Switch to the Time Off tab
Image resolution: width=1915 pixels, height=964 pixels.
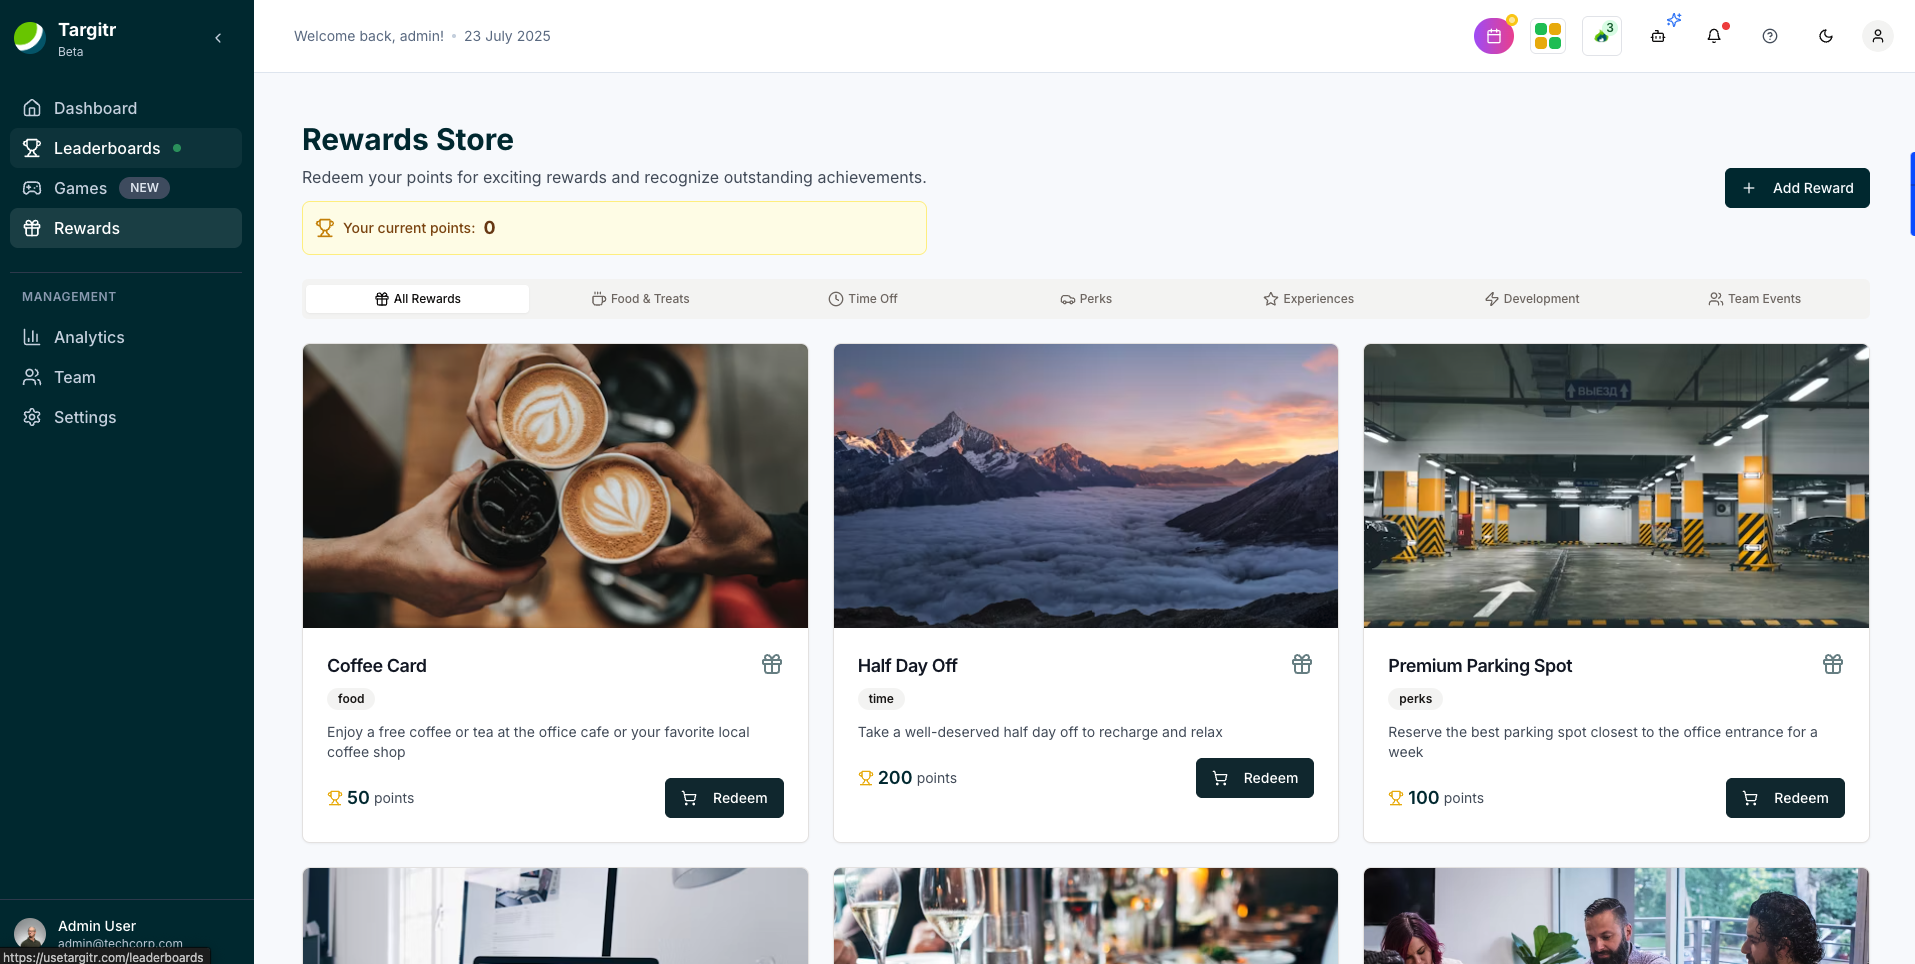tap(863, 299)
